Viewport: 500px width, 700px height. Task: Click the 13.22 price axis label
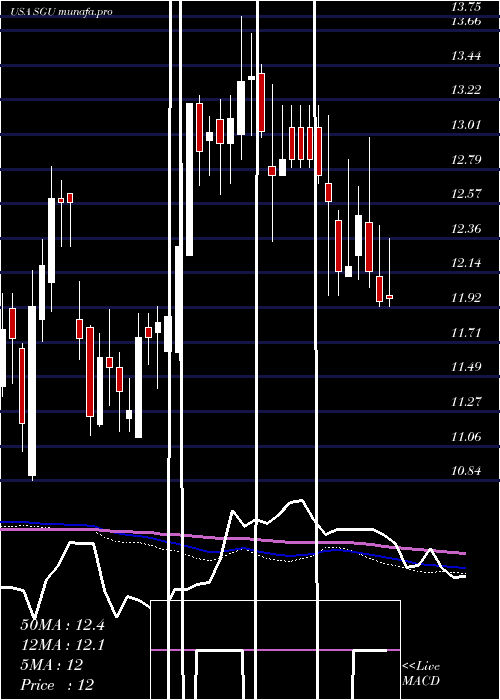[466, 90]
